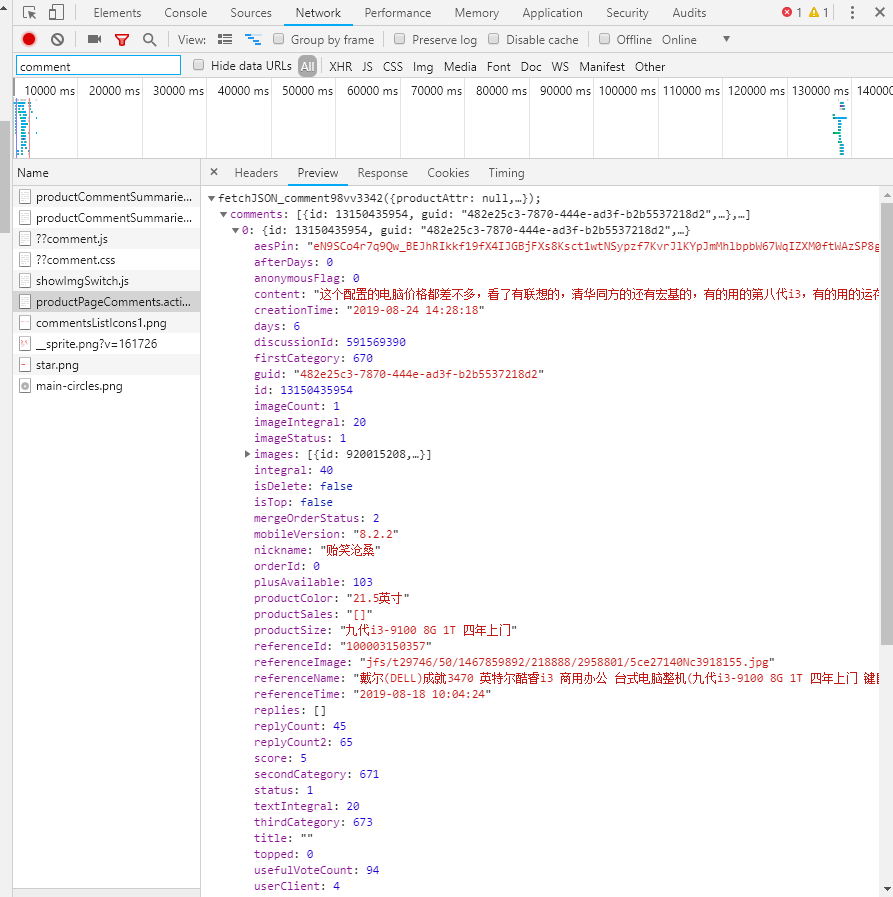Filter requests by JS

click(x=367, y=66)
